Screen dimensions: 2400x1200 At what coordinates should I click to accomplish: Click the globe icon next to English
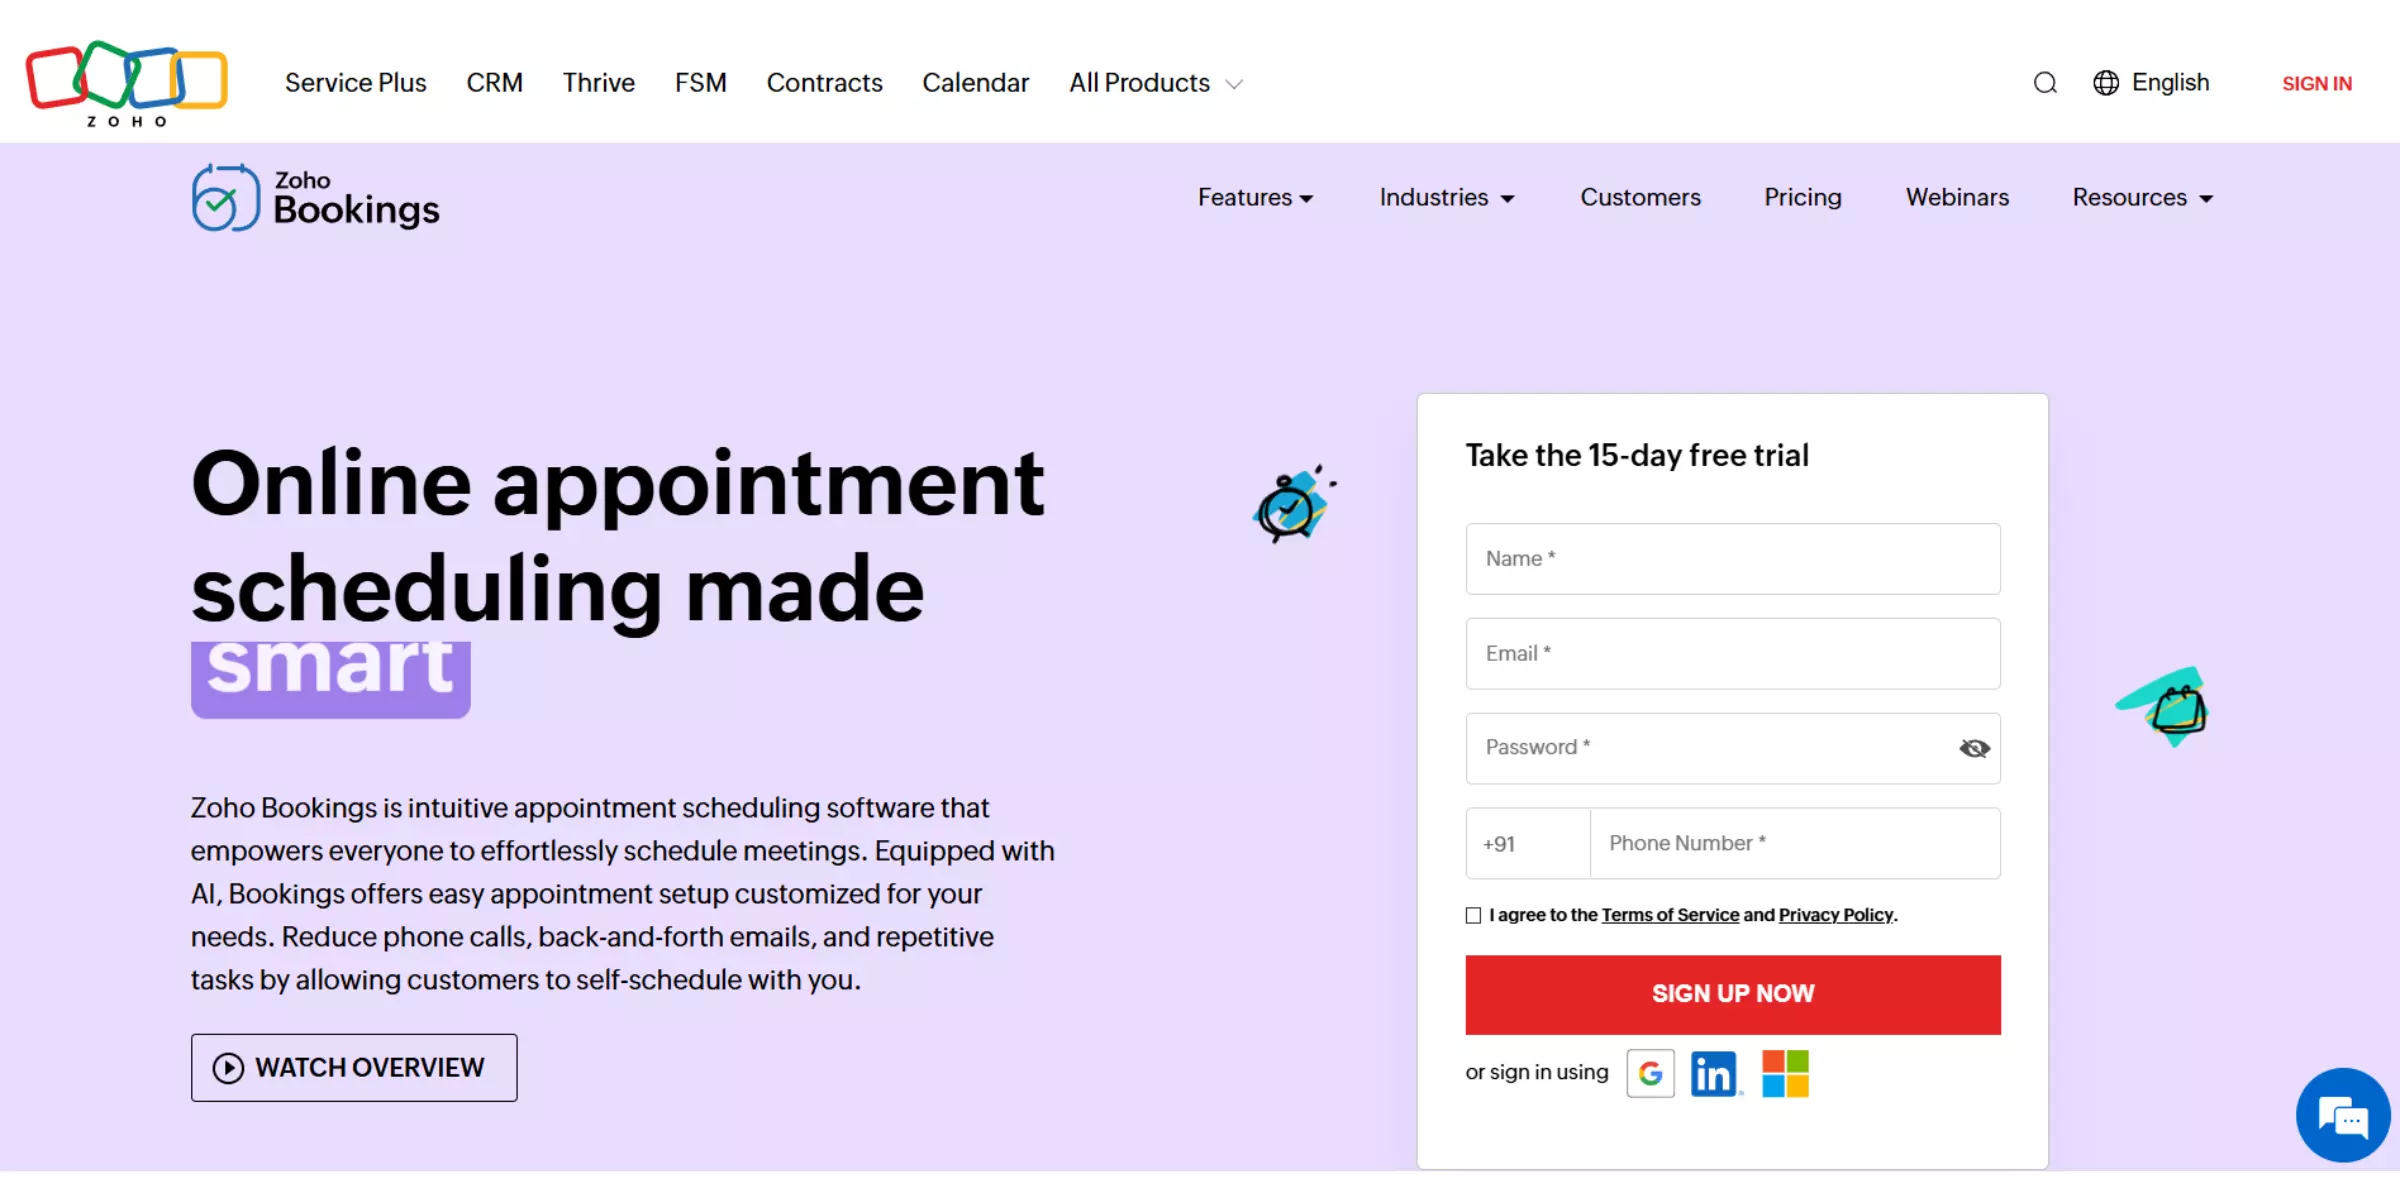click(2105, 83)
